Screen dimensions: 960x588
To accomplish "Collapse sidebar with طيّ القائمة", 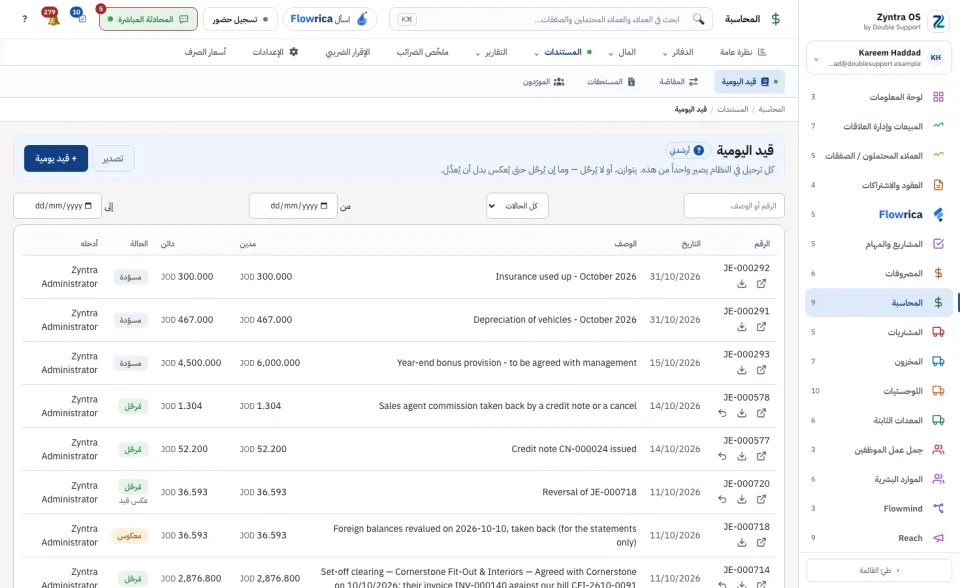I will point(879,570).
